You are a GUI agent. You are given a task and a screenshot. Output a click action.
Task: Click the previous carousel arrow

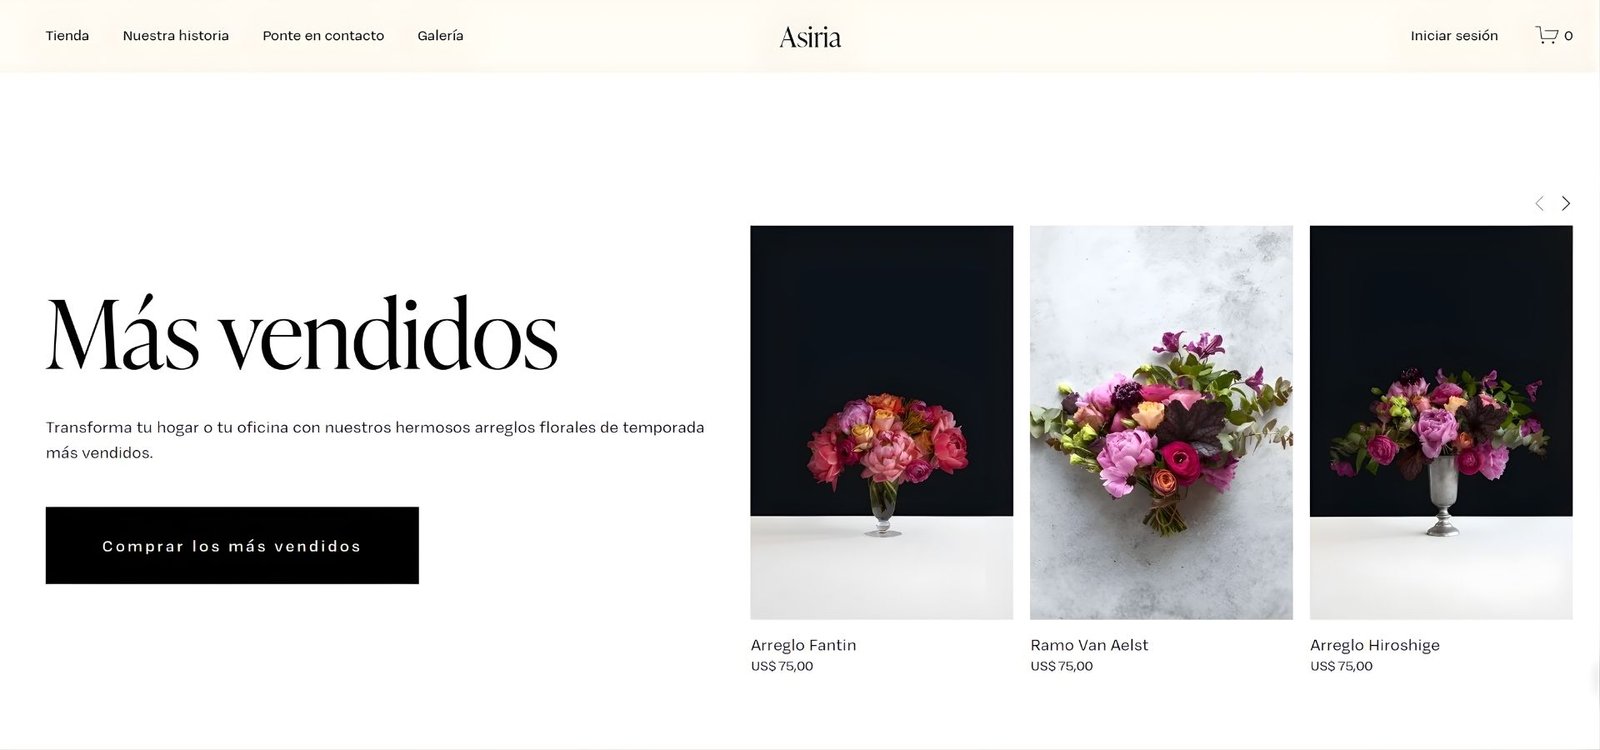tap(1539, 203)
